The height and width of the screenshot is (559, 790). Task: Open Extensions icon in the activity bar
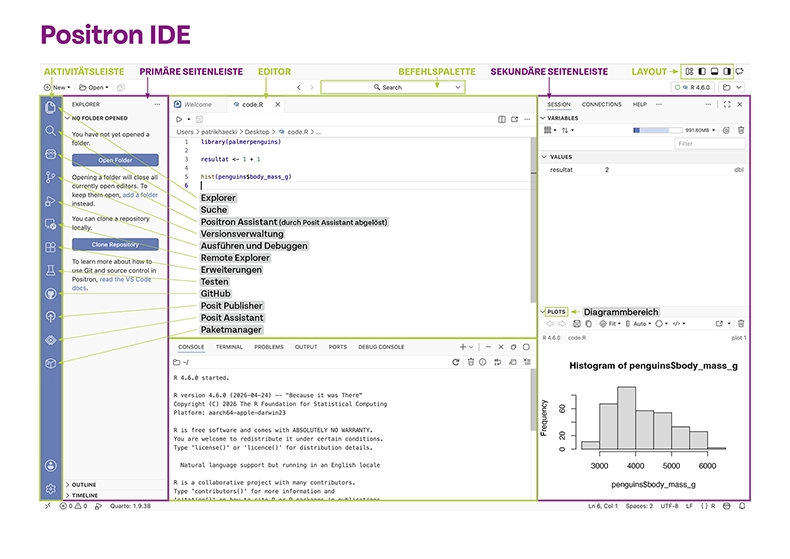click(x=50, y=247)
